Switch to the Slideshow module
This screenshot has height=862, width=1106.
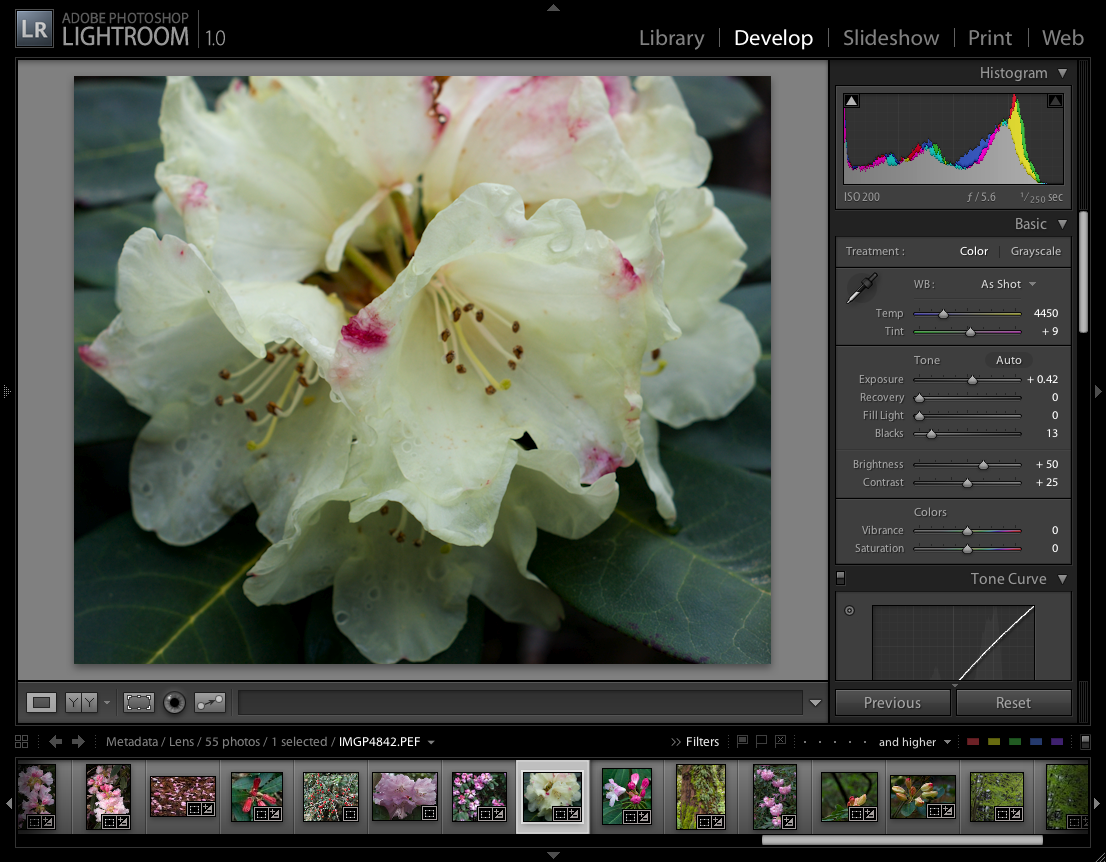pos(891,37)
